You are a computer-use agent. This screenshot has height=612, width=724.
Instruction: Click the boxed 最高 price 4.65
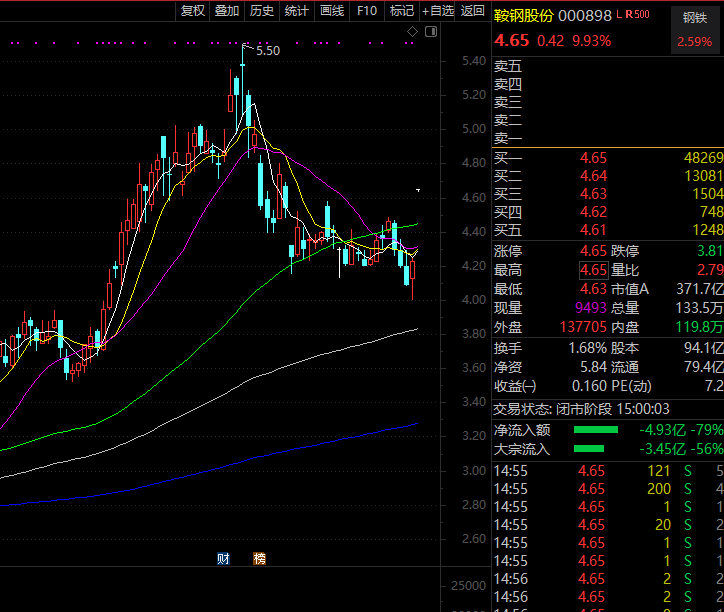(593, 270)
